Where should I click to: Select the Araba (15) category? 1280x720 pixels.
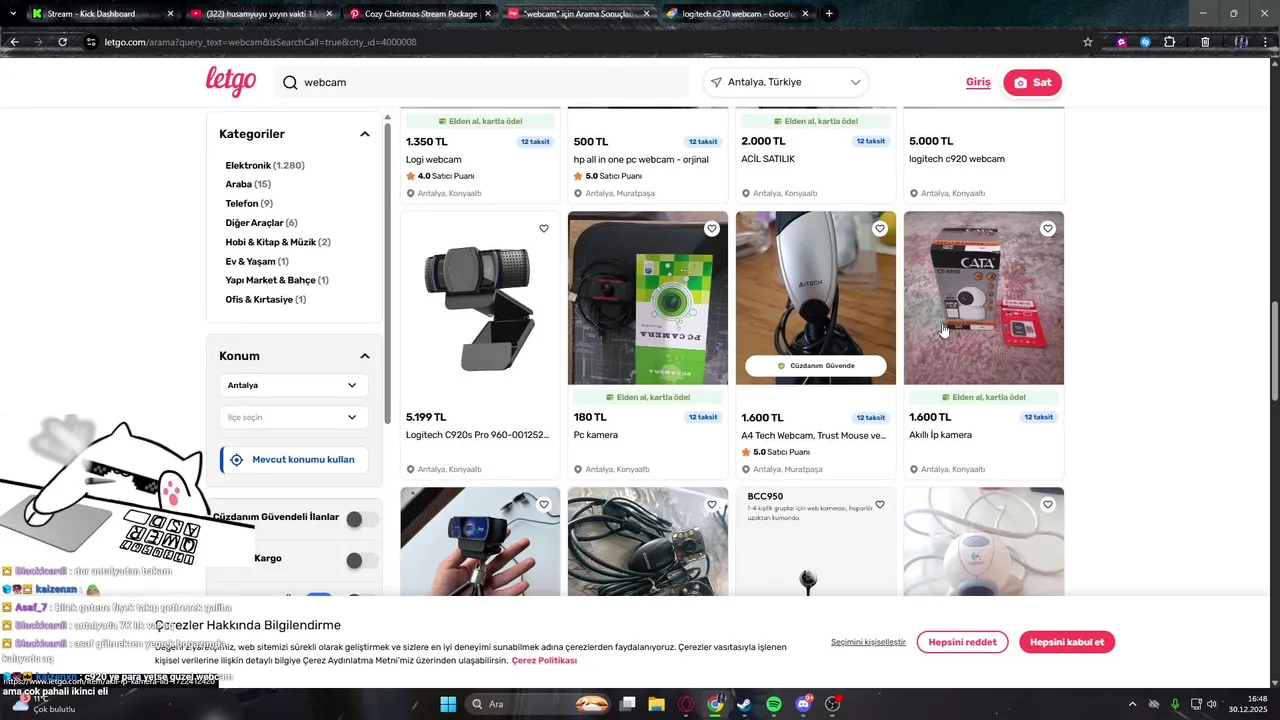(x=248, y=184)
